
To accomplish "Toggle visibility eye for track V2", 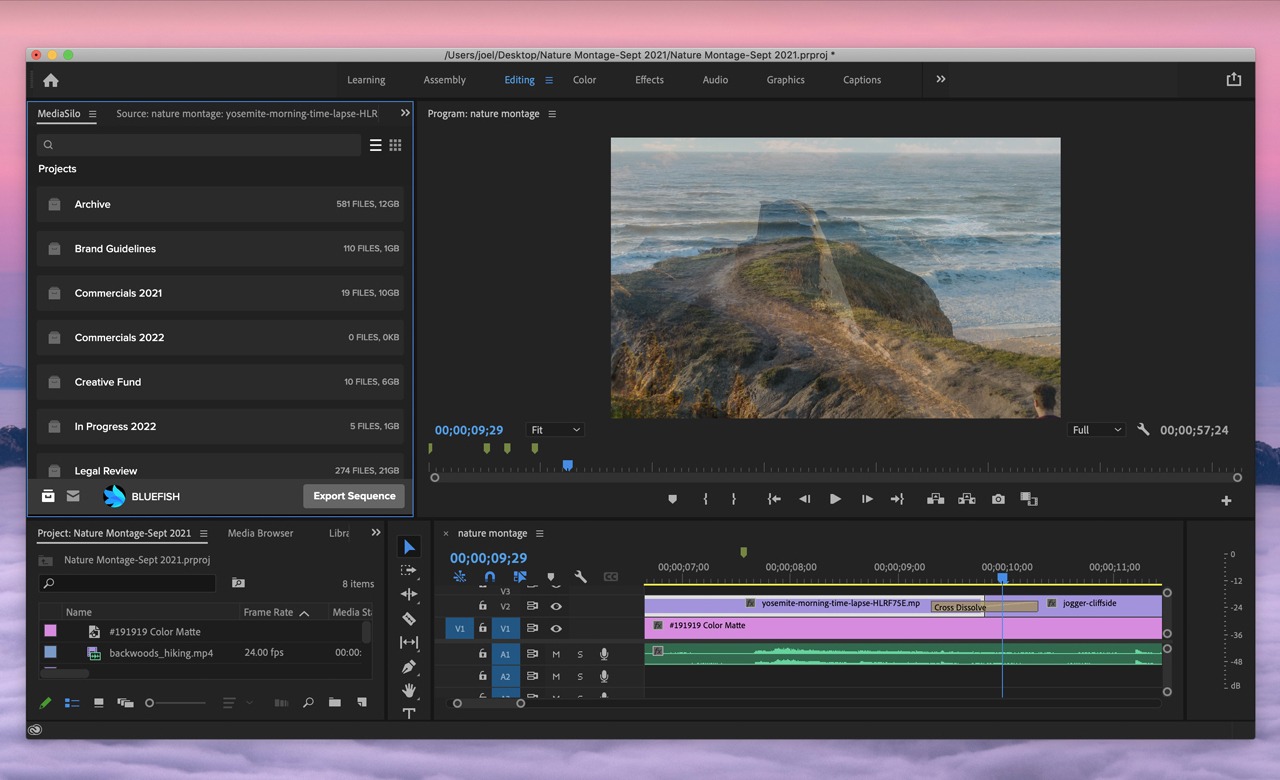I will (x=556, y=606).
